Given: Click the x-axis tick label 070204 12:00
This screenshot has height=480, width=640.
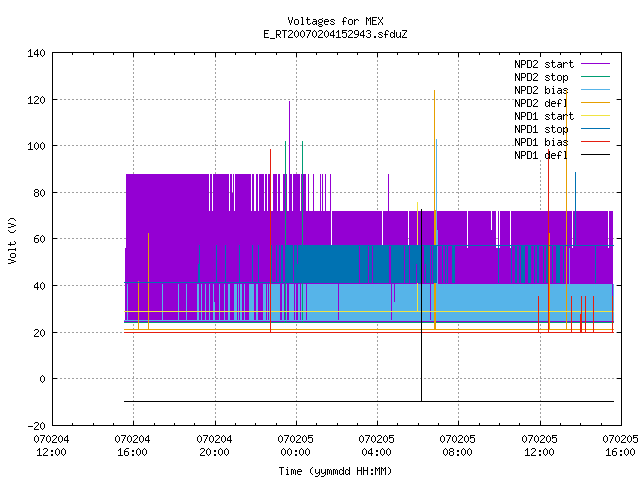Looking at the screenshot, I should coord(51,446).
